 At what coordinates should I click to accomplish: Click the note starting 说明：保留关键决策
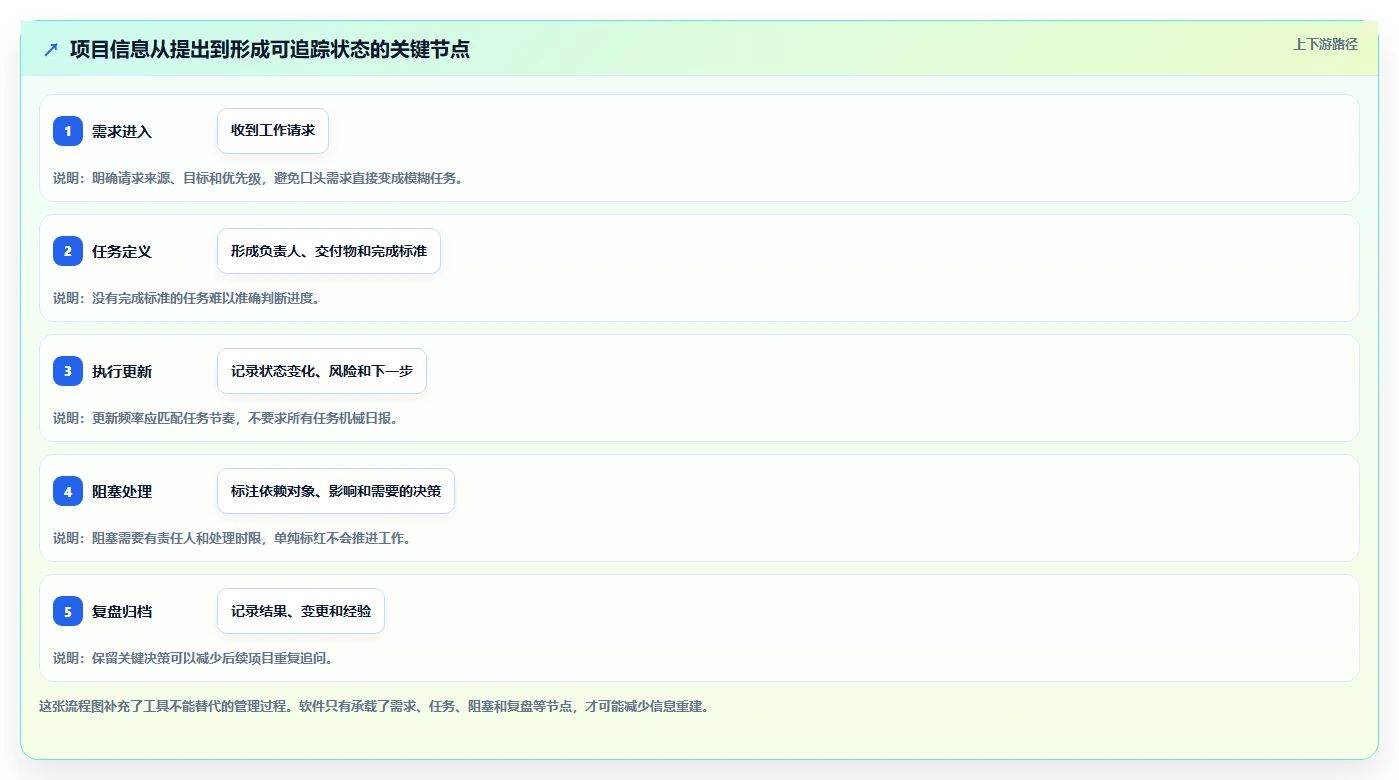tap(194, 658)
